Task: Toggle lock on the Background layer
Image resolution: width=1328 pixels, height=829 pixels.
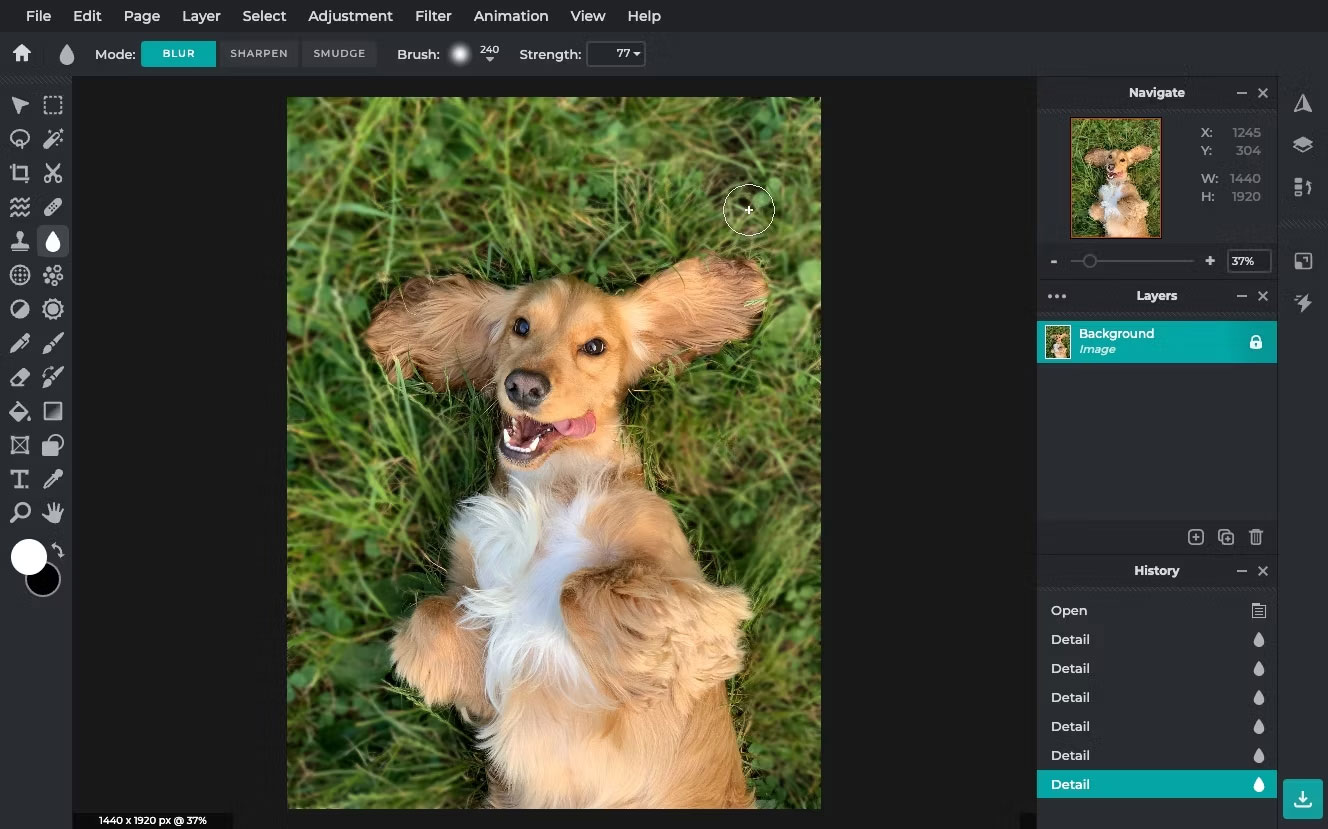Action: pos(1256,341)
